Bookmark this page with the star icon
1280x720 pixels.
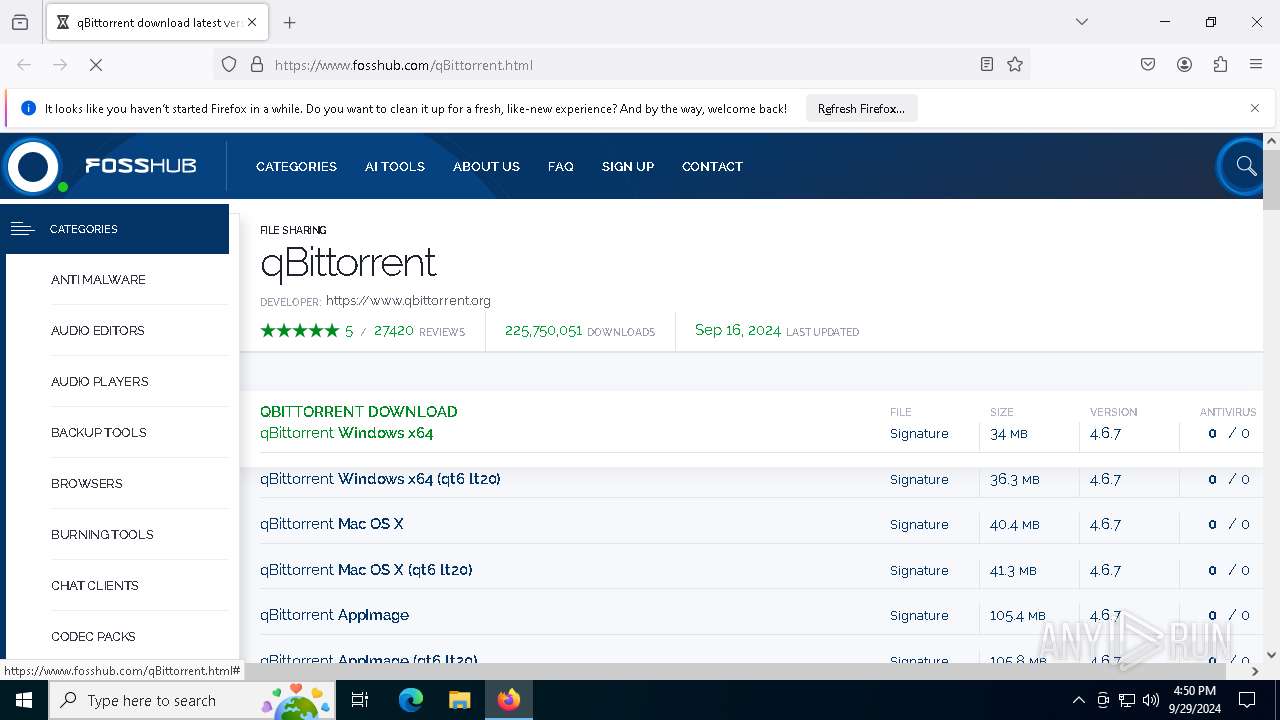click(x=1015, y=65)
